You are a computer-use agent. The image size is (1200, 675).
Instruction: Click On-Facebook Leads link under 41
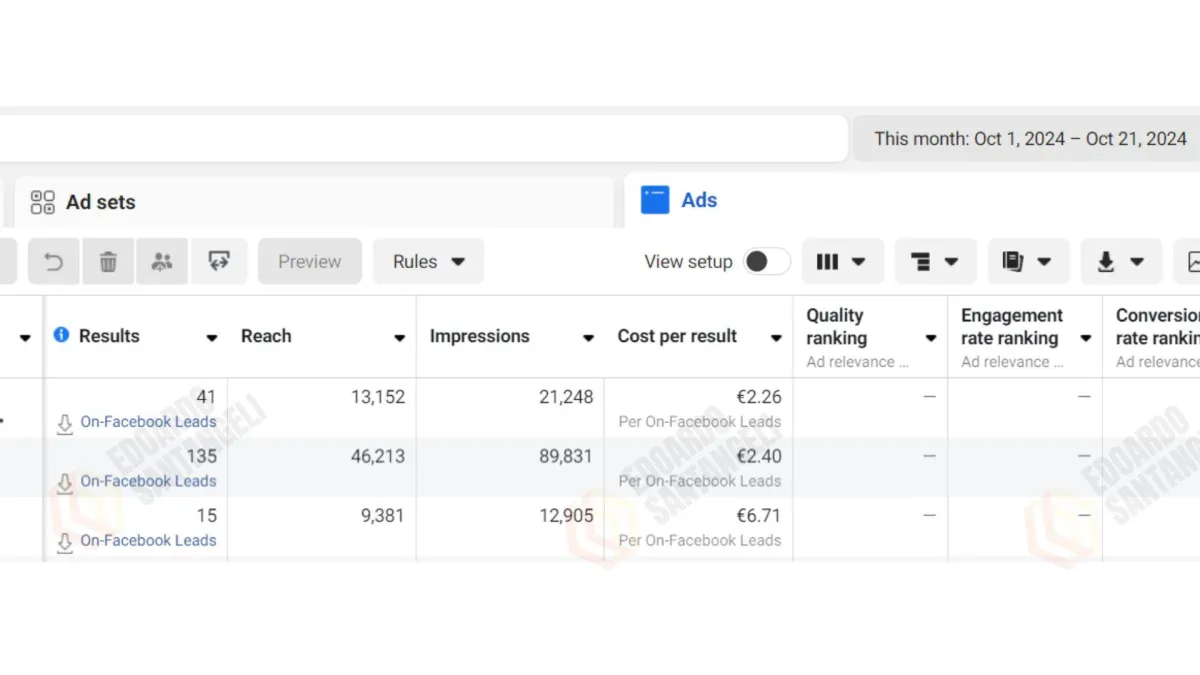pyautogui.click(x=148, y=422)
